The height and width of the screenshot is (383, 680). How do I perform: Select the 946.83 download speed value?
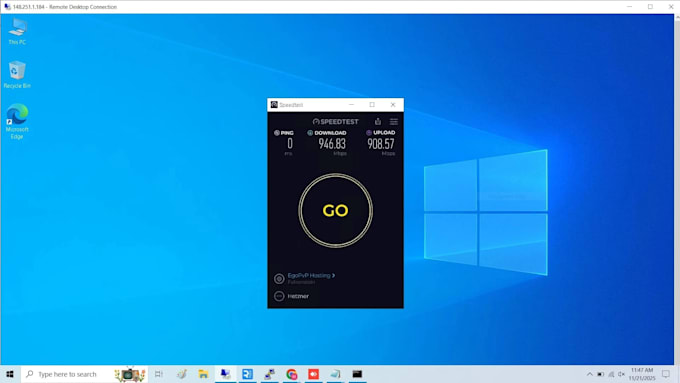(332, 144)
